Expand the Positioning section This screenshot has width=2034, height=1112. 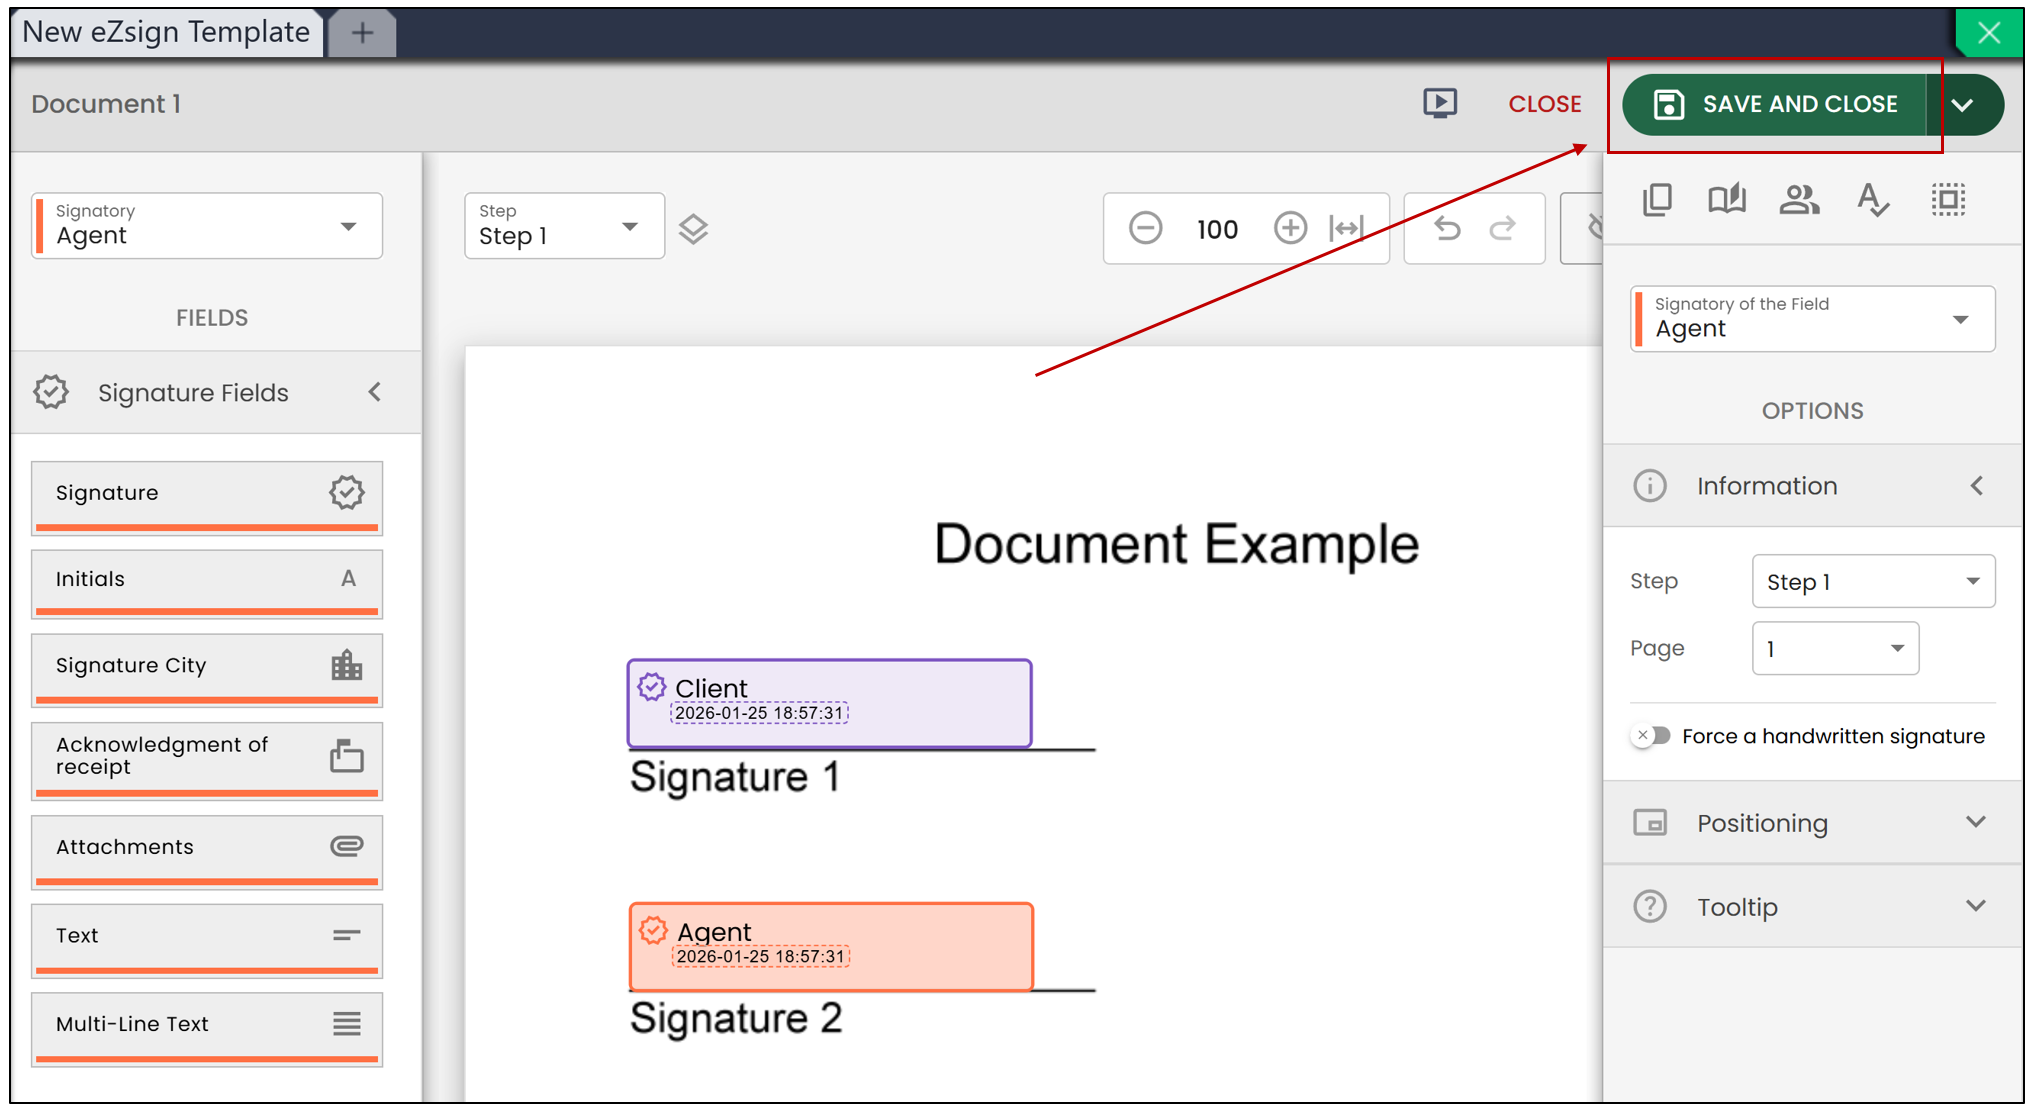coord(1812,823)
